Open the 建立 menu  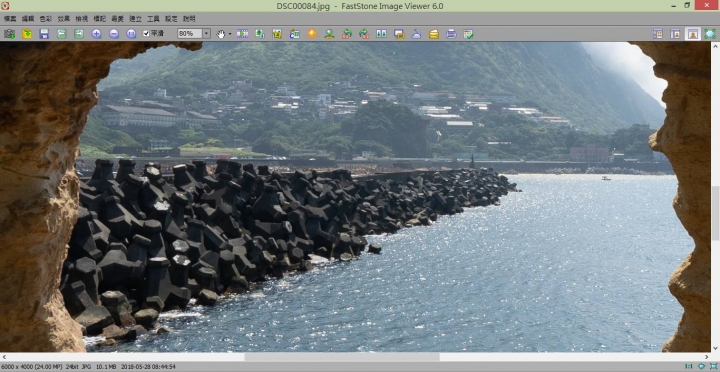[x=135, y=19]
